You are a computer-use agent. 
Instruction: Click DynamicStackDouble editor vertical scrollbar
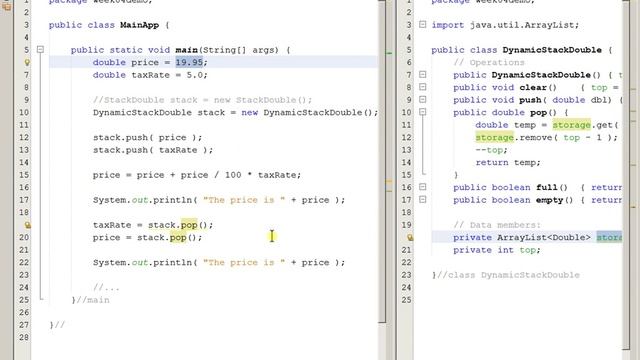pyautogui.click(x=626, y=175)
